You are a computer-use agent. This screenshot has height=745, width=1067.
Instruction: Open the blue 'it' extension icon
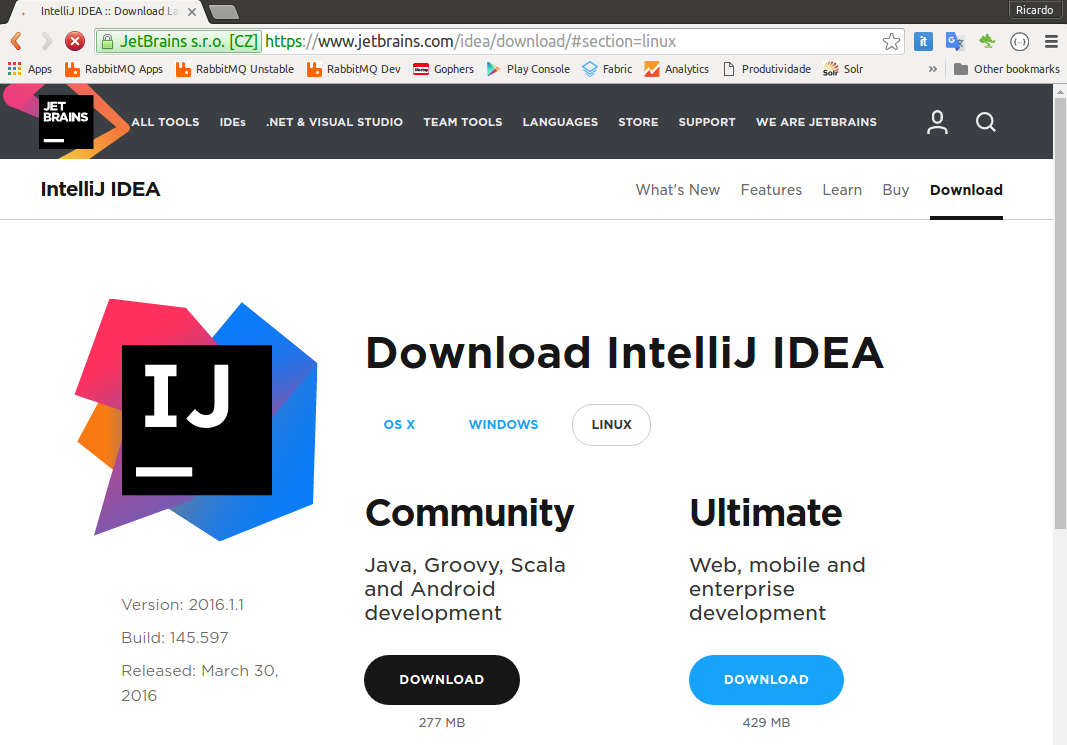[x=923, y=42]
